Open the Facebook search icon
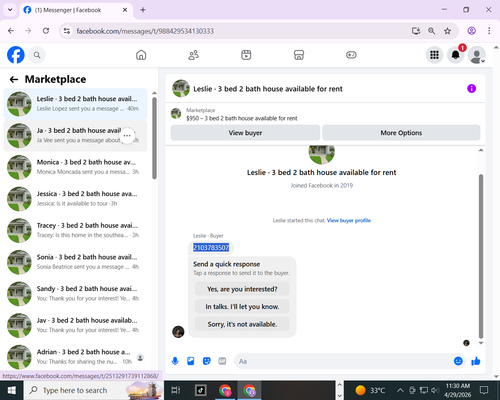Viewport: 500px width, 400px height. click(x=37, y=55)
